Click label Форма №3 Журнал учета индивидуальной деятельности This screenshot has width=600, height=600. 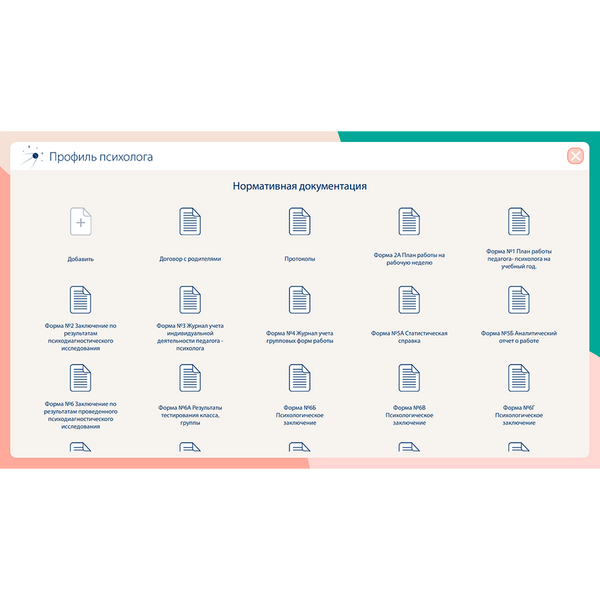pos(190,337)
